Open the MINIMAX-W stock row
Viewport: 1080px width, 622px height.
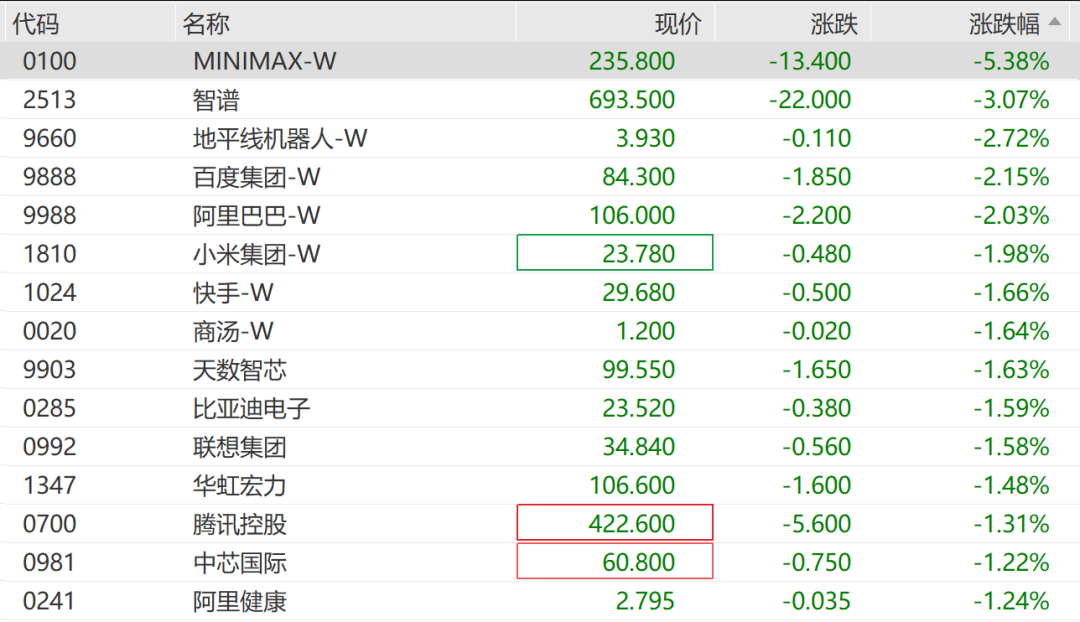tap(540, 61)
